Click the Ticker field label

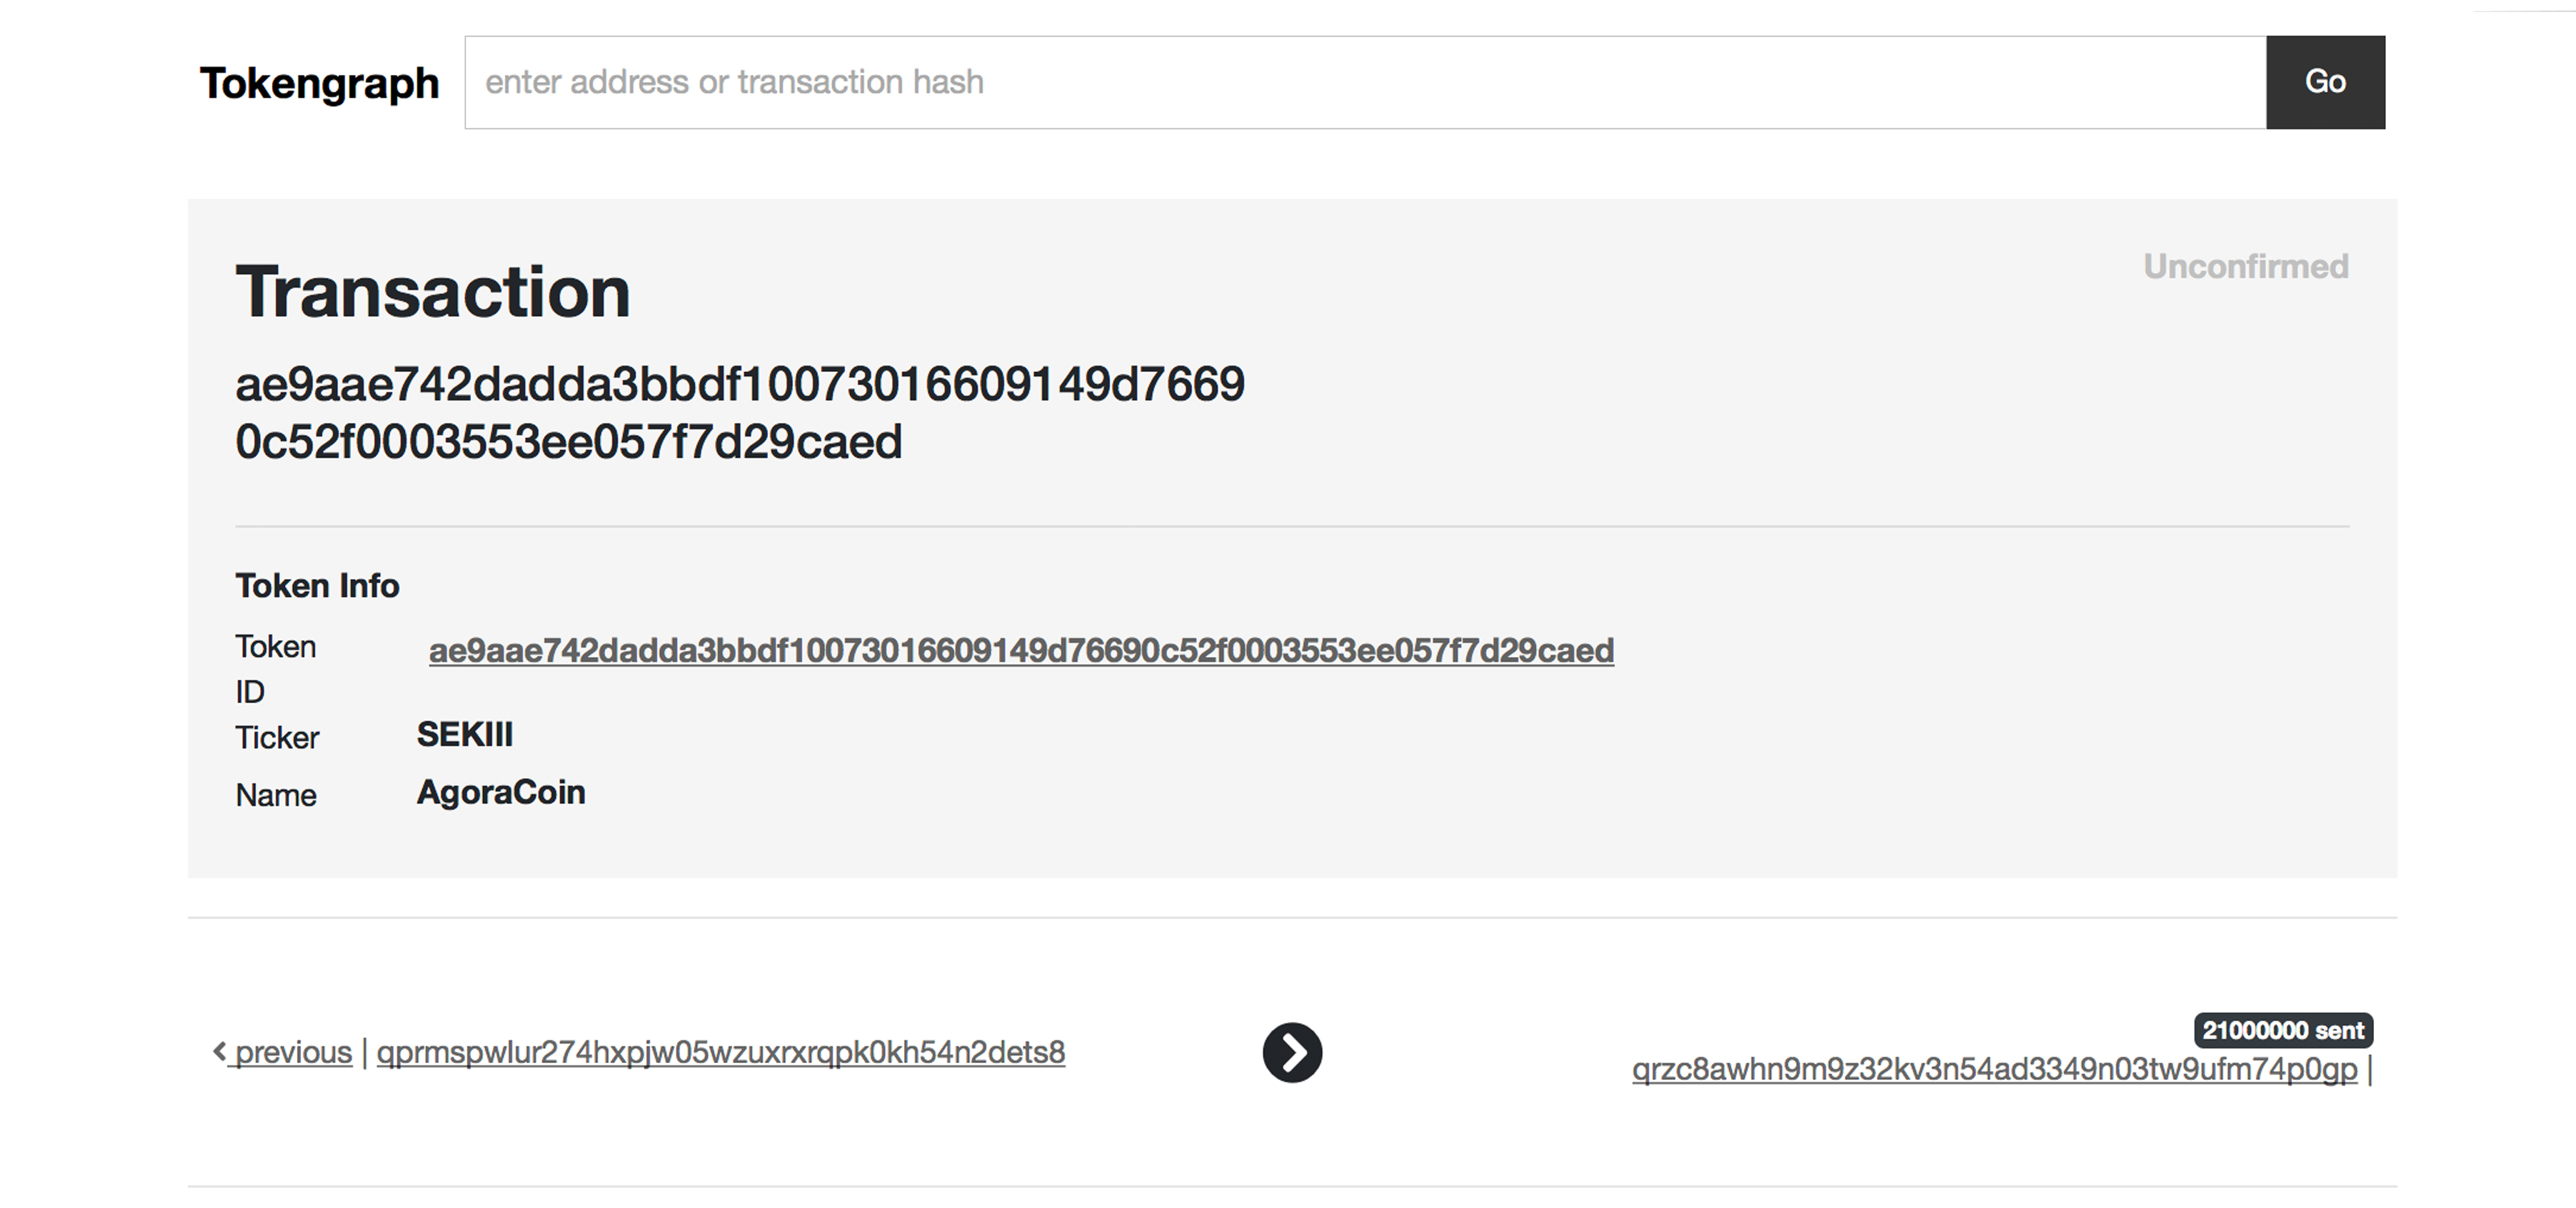point(277,737)
